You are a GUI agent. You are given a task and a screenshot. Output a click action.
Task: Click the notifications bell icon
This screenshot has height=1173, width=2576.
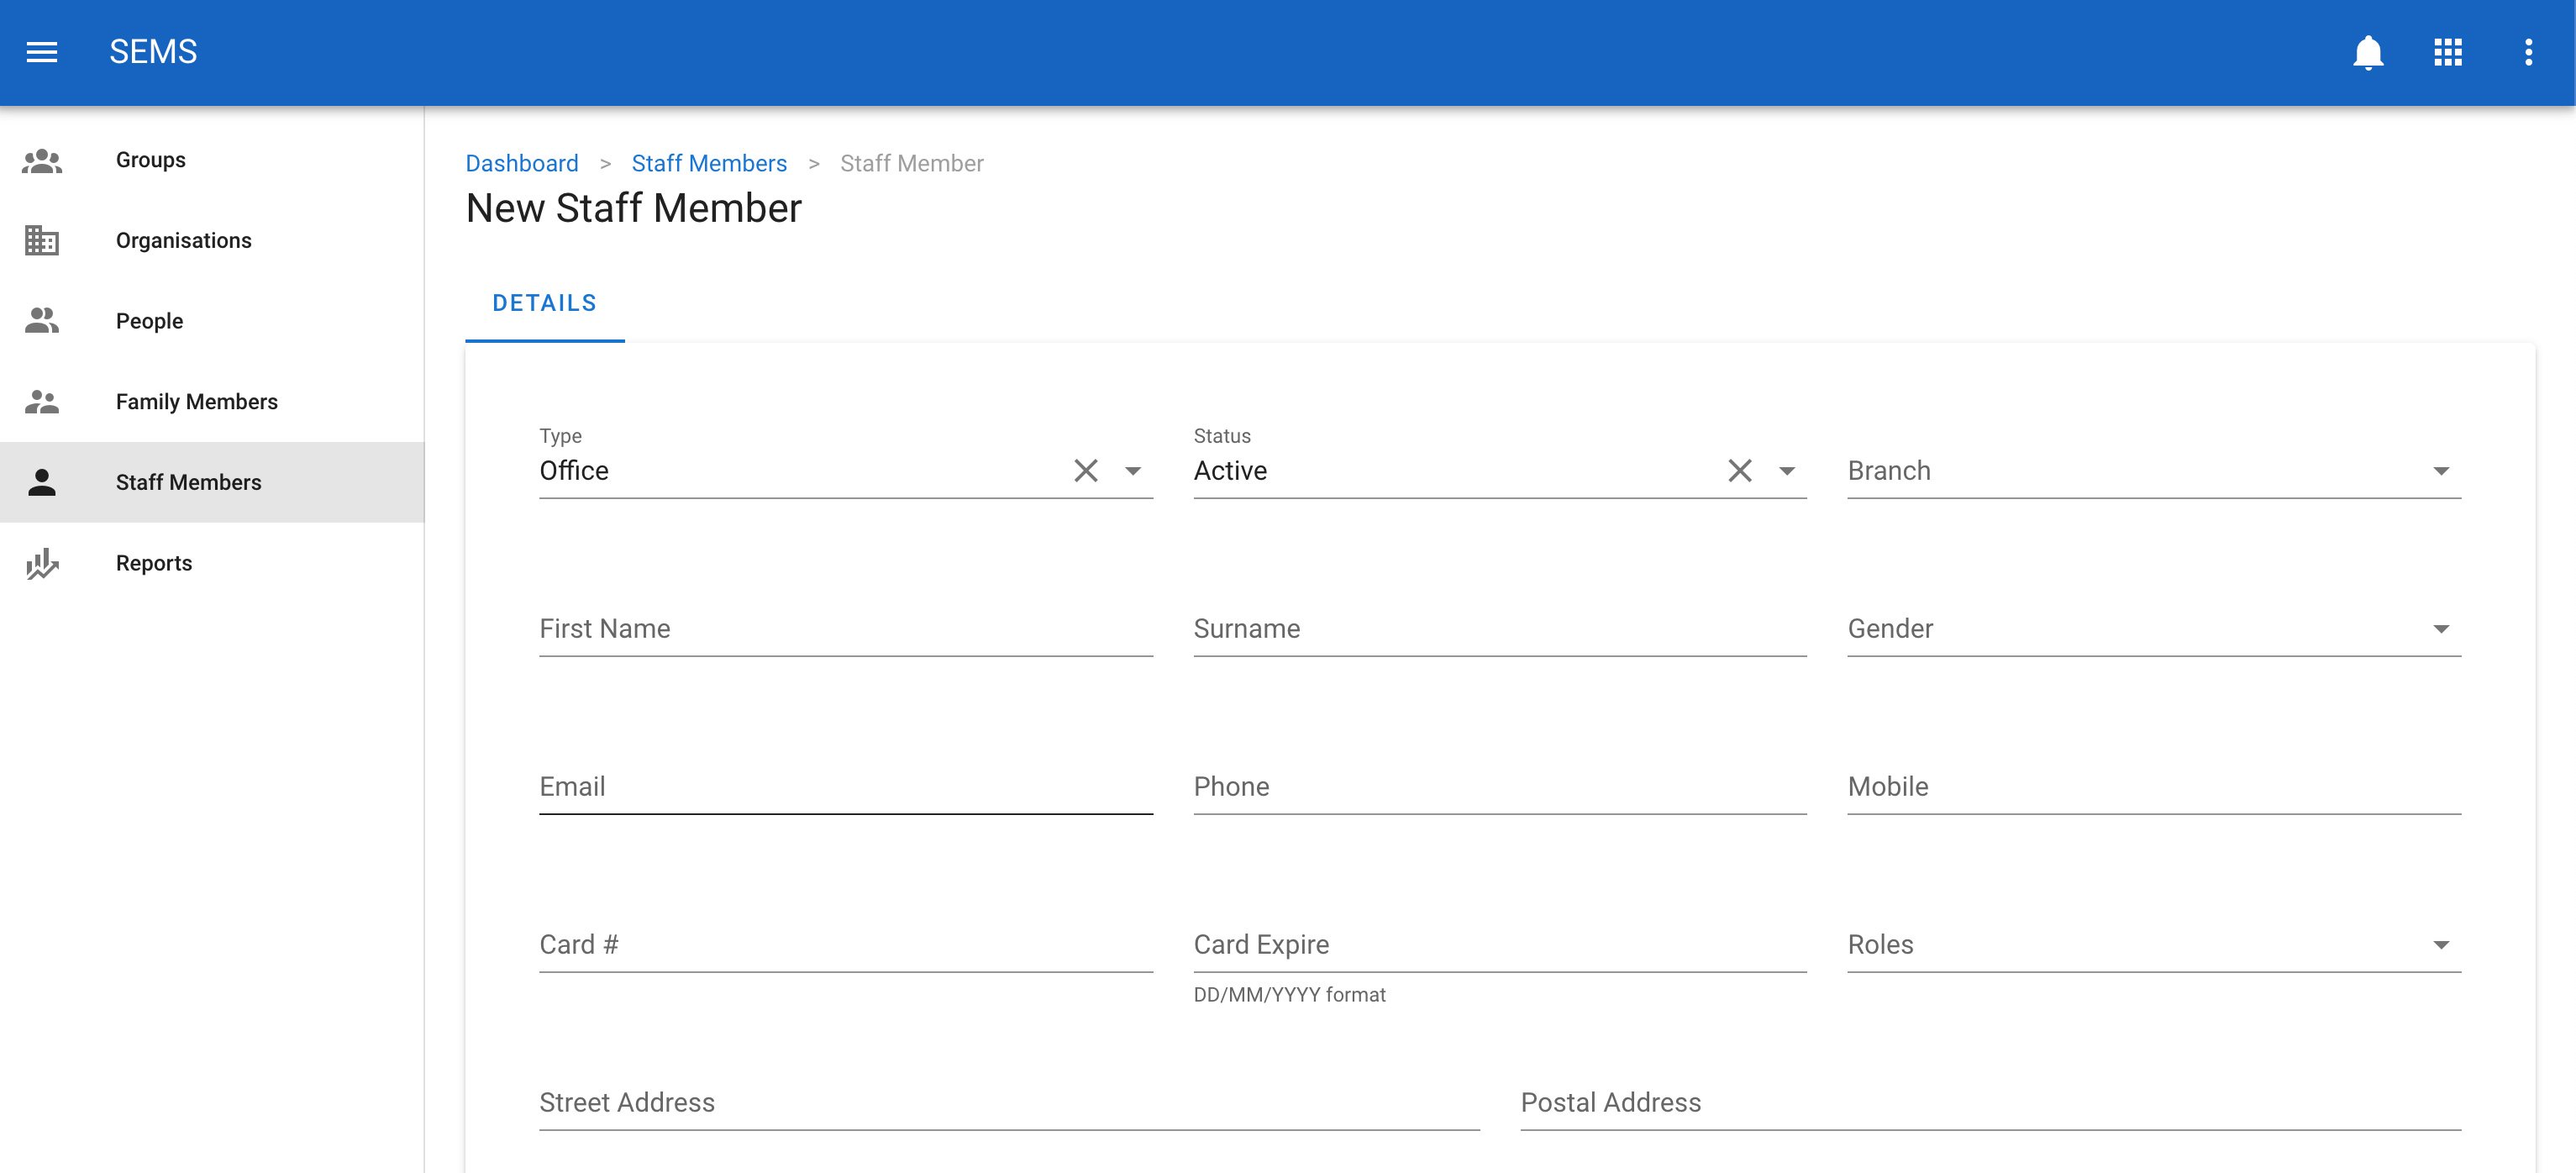pos(2367,52)
